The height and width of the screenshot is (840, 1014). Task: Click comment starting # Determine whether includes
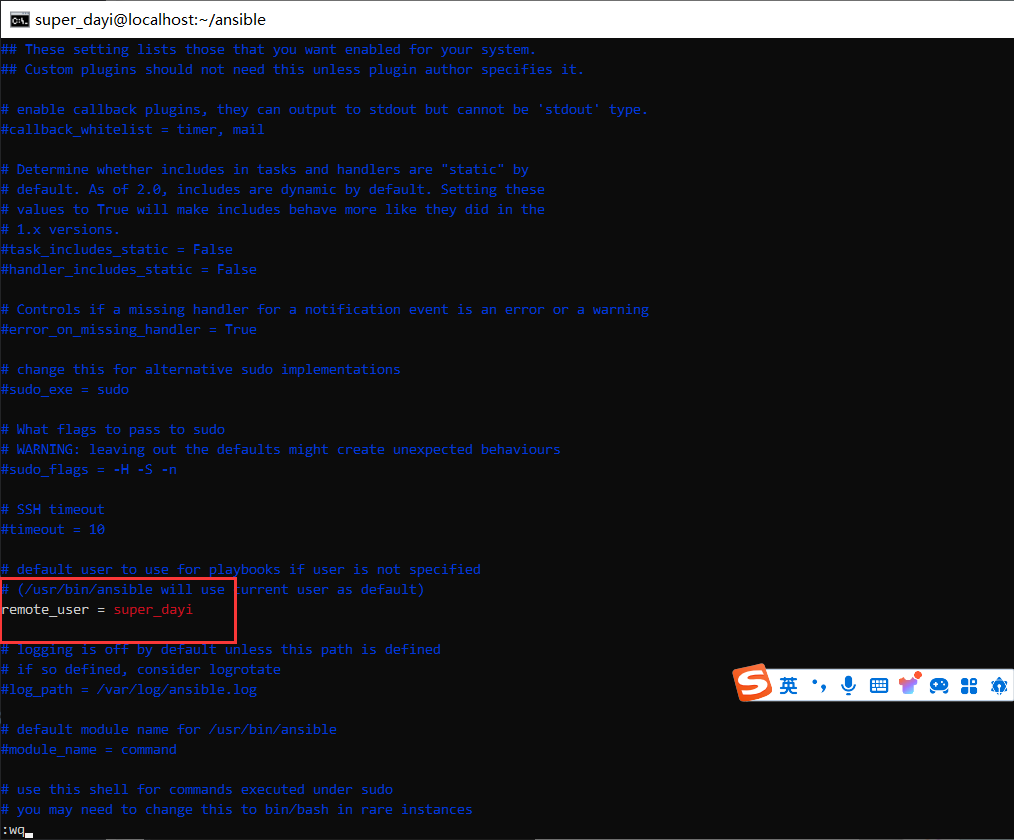pos(264,169)
